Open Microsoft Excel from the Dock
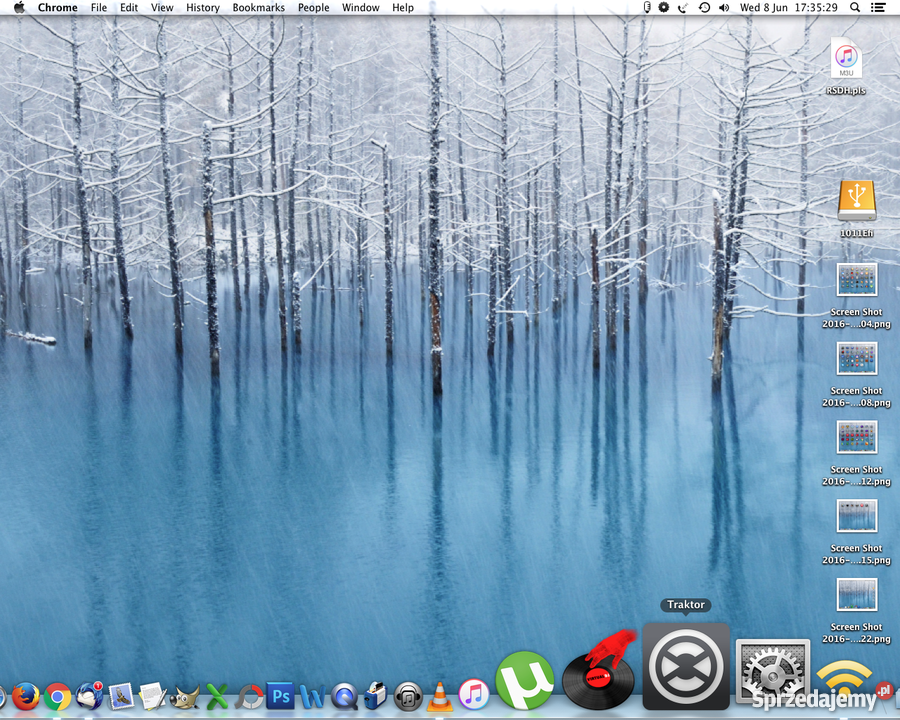The height and width of the screenshot is (720, 900). [x=216, y=695]
